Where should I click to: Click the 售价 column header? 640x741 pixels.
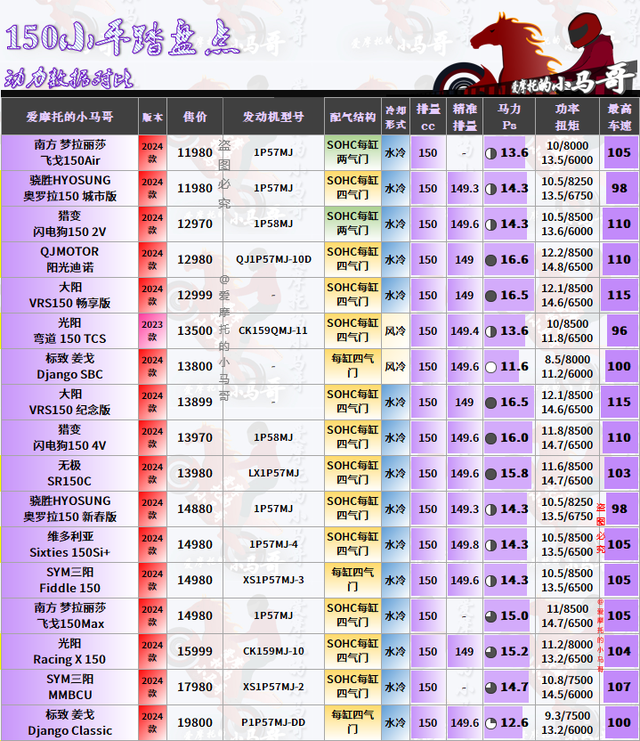tap(195, 117)
